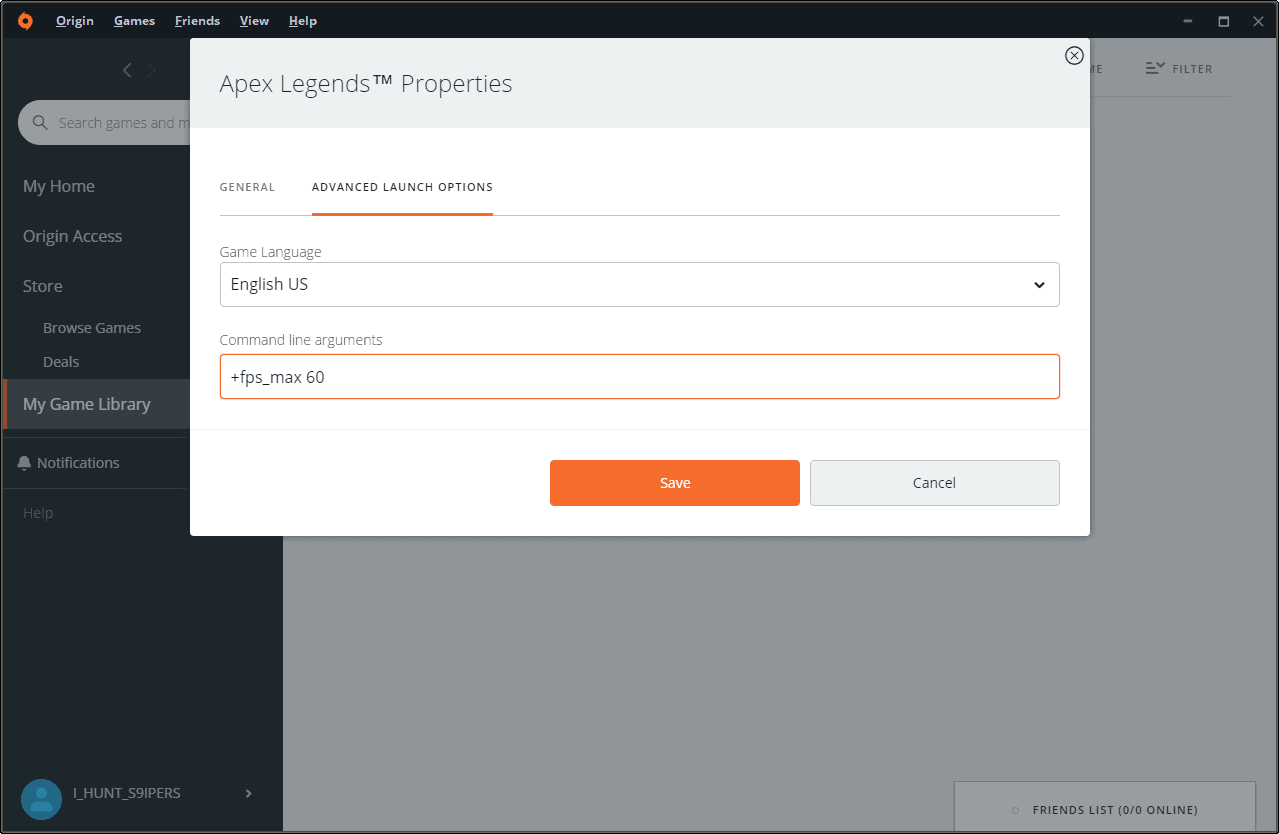The image size is (1279, 834).
Task: Cancel the properties dialog
Action: tap(935, 483)
